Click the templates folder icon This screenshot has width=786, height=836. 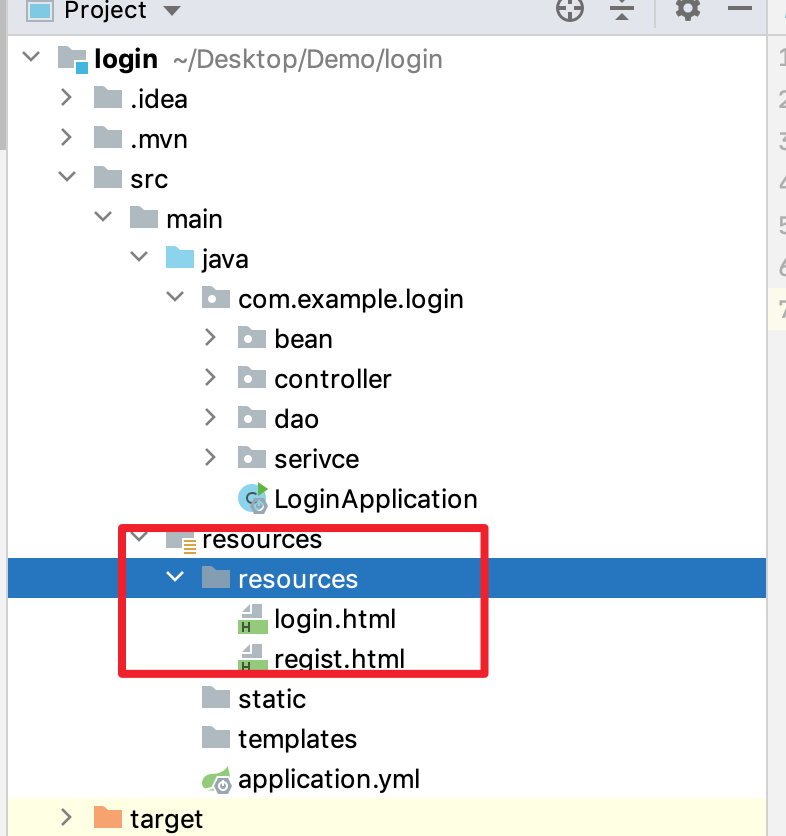[x=216, y=737]
